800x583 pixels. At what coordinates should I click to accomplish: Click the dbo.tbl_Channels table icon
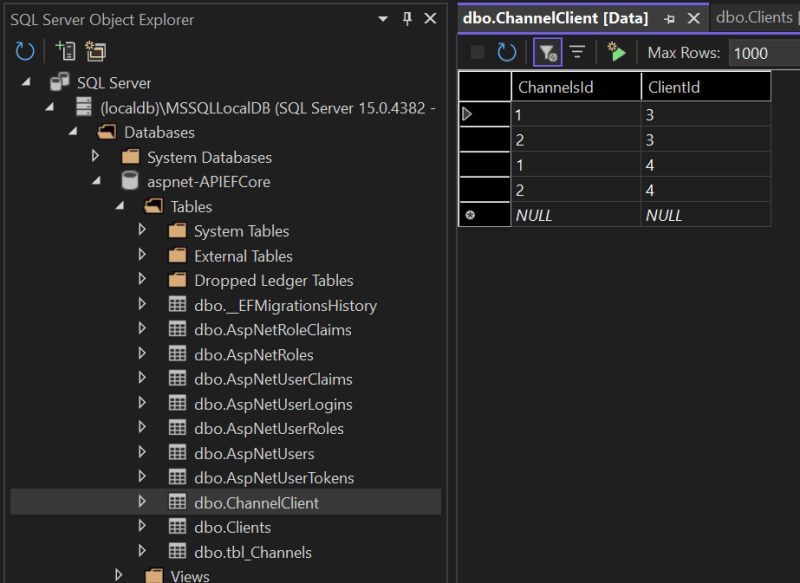coord(178,551)
